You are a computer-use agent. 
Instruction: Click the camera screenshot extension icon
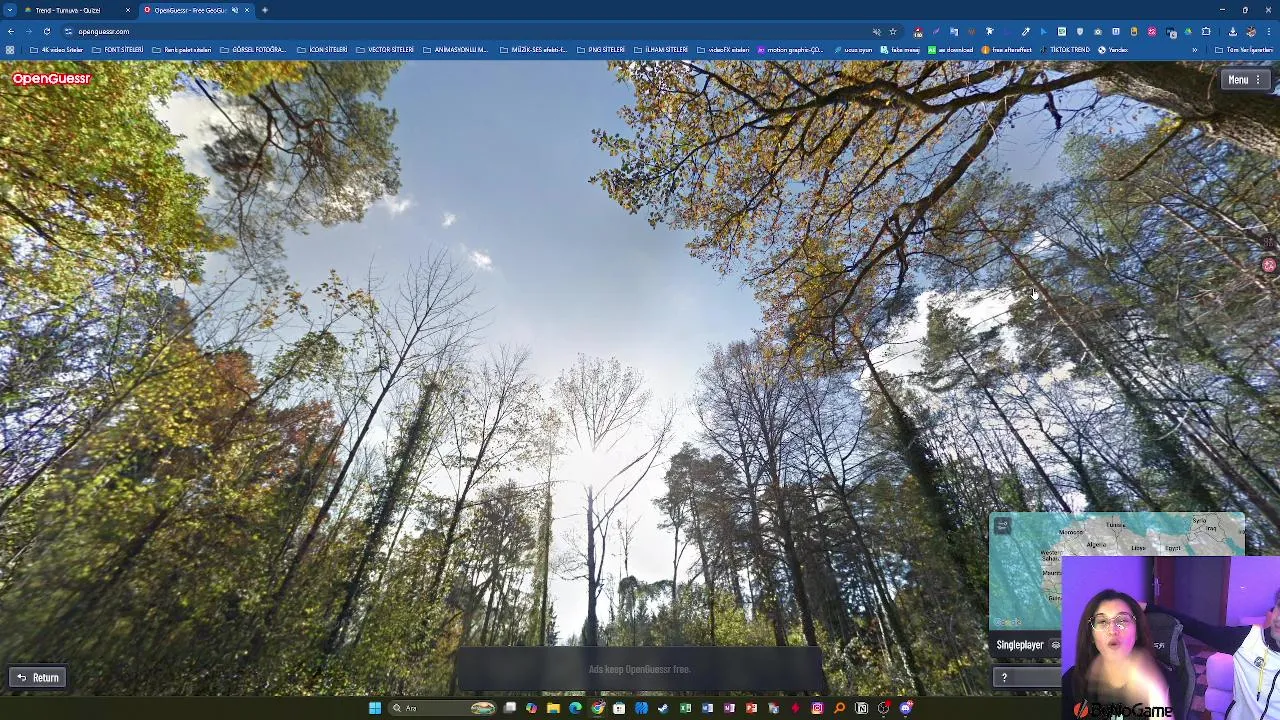pyautogui.click(x=1098, y=32)
